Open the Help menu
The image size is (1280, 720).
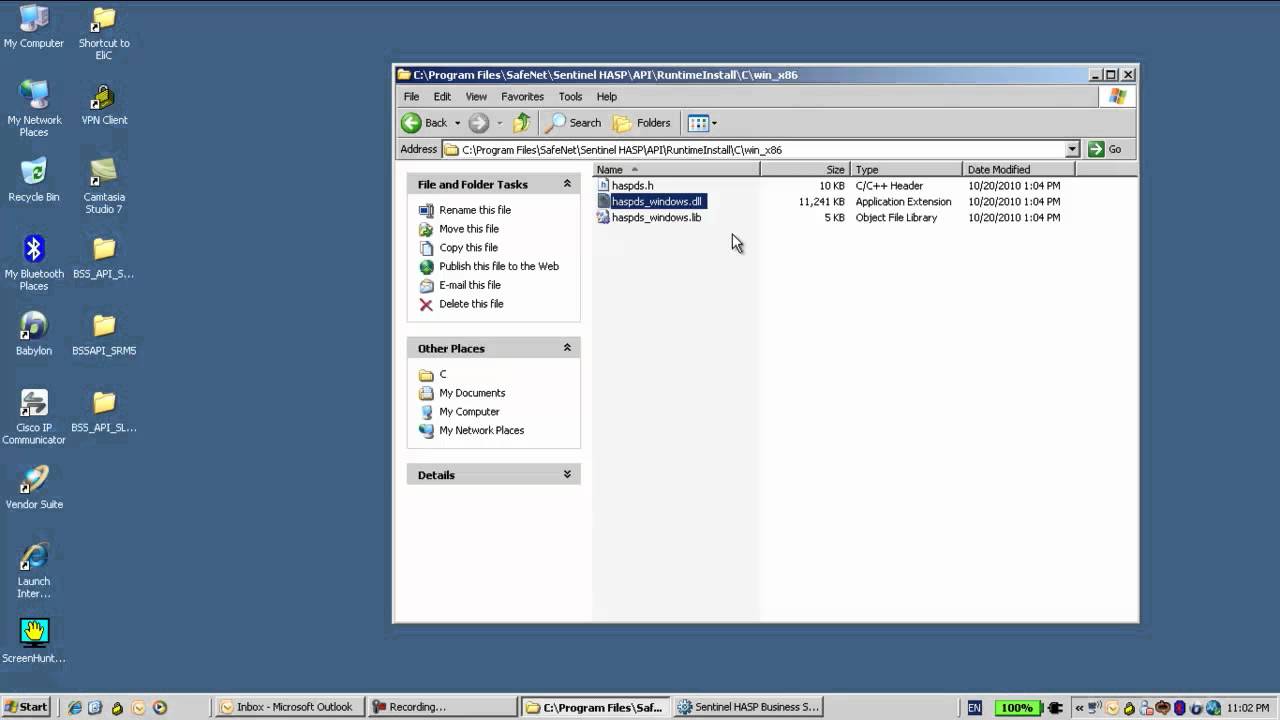(607, 97)
